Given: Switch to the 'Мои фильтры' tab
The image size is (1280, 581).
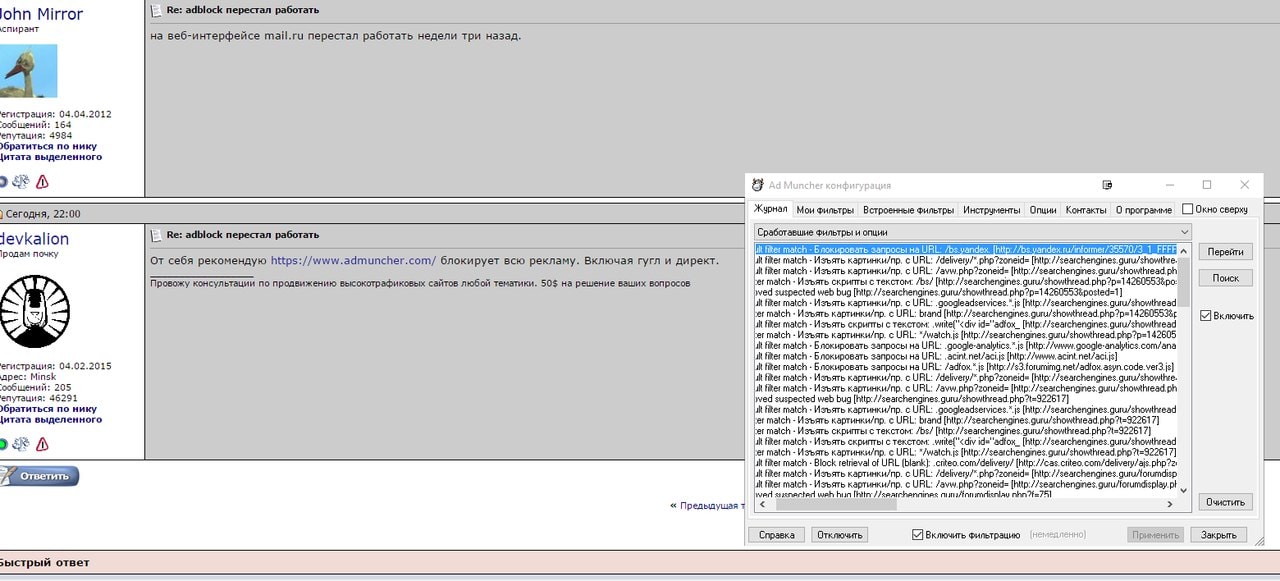Looking at the screenshot, I should [825, 210].
